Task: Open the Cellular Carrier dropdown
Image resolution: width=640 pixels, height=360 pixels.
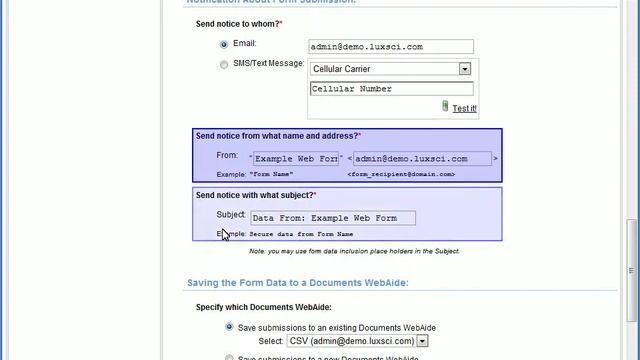Action: click(390, 69)
